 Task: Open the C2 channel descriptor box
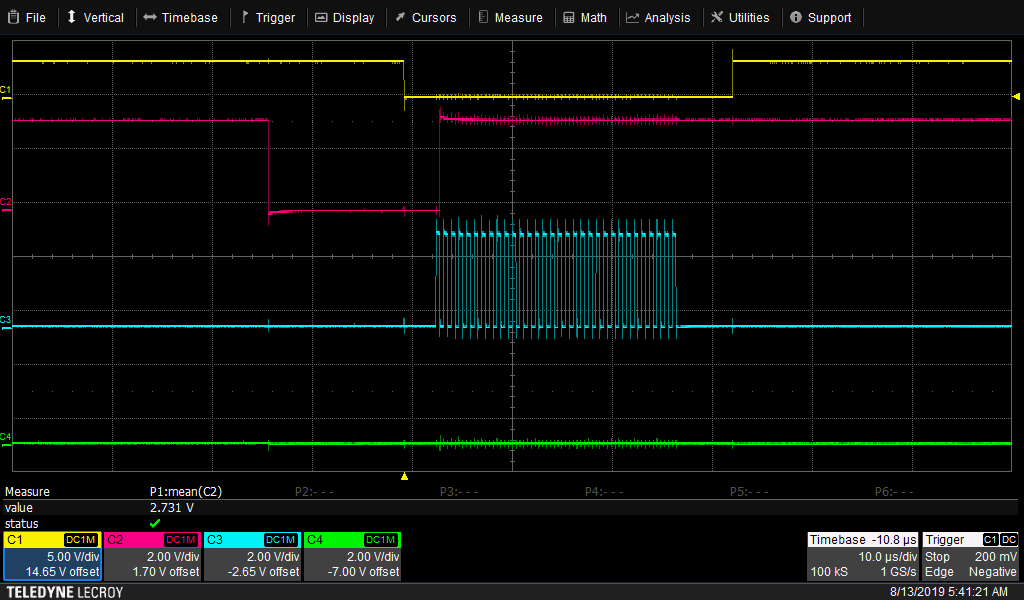pos(152,556)
